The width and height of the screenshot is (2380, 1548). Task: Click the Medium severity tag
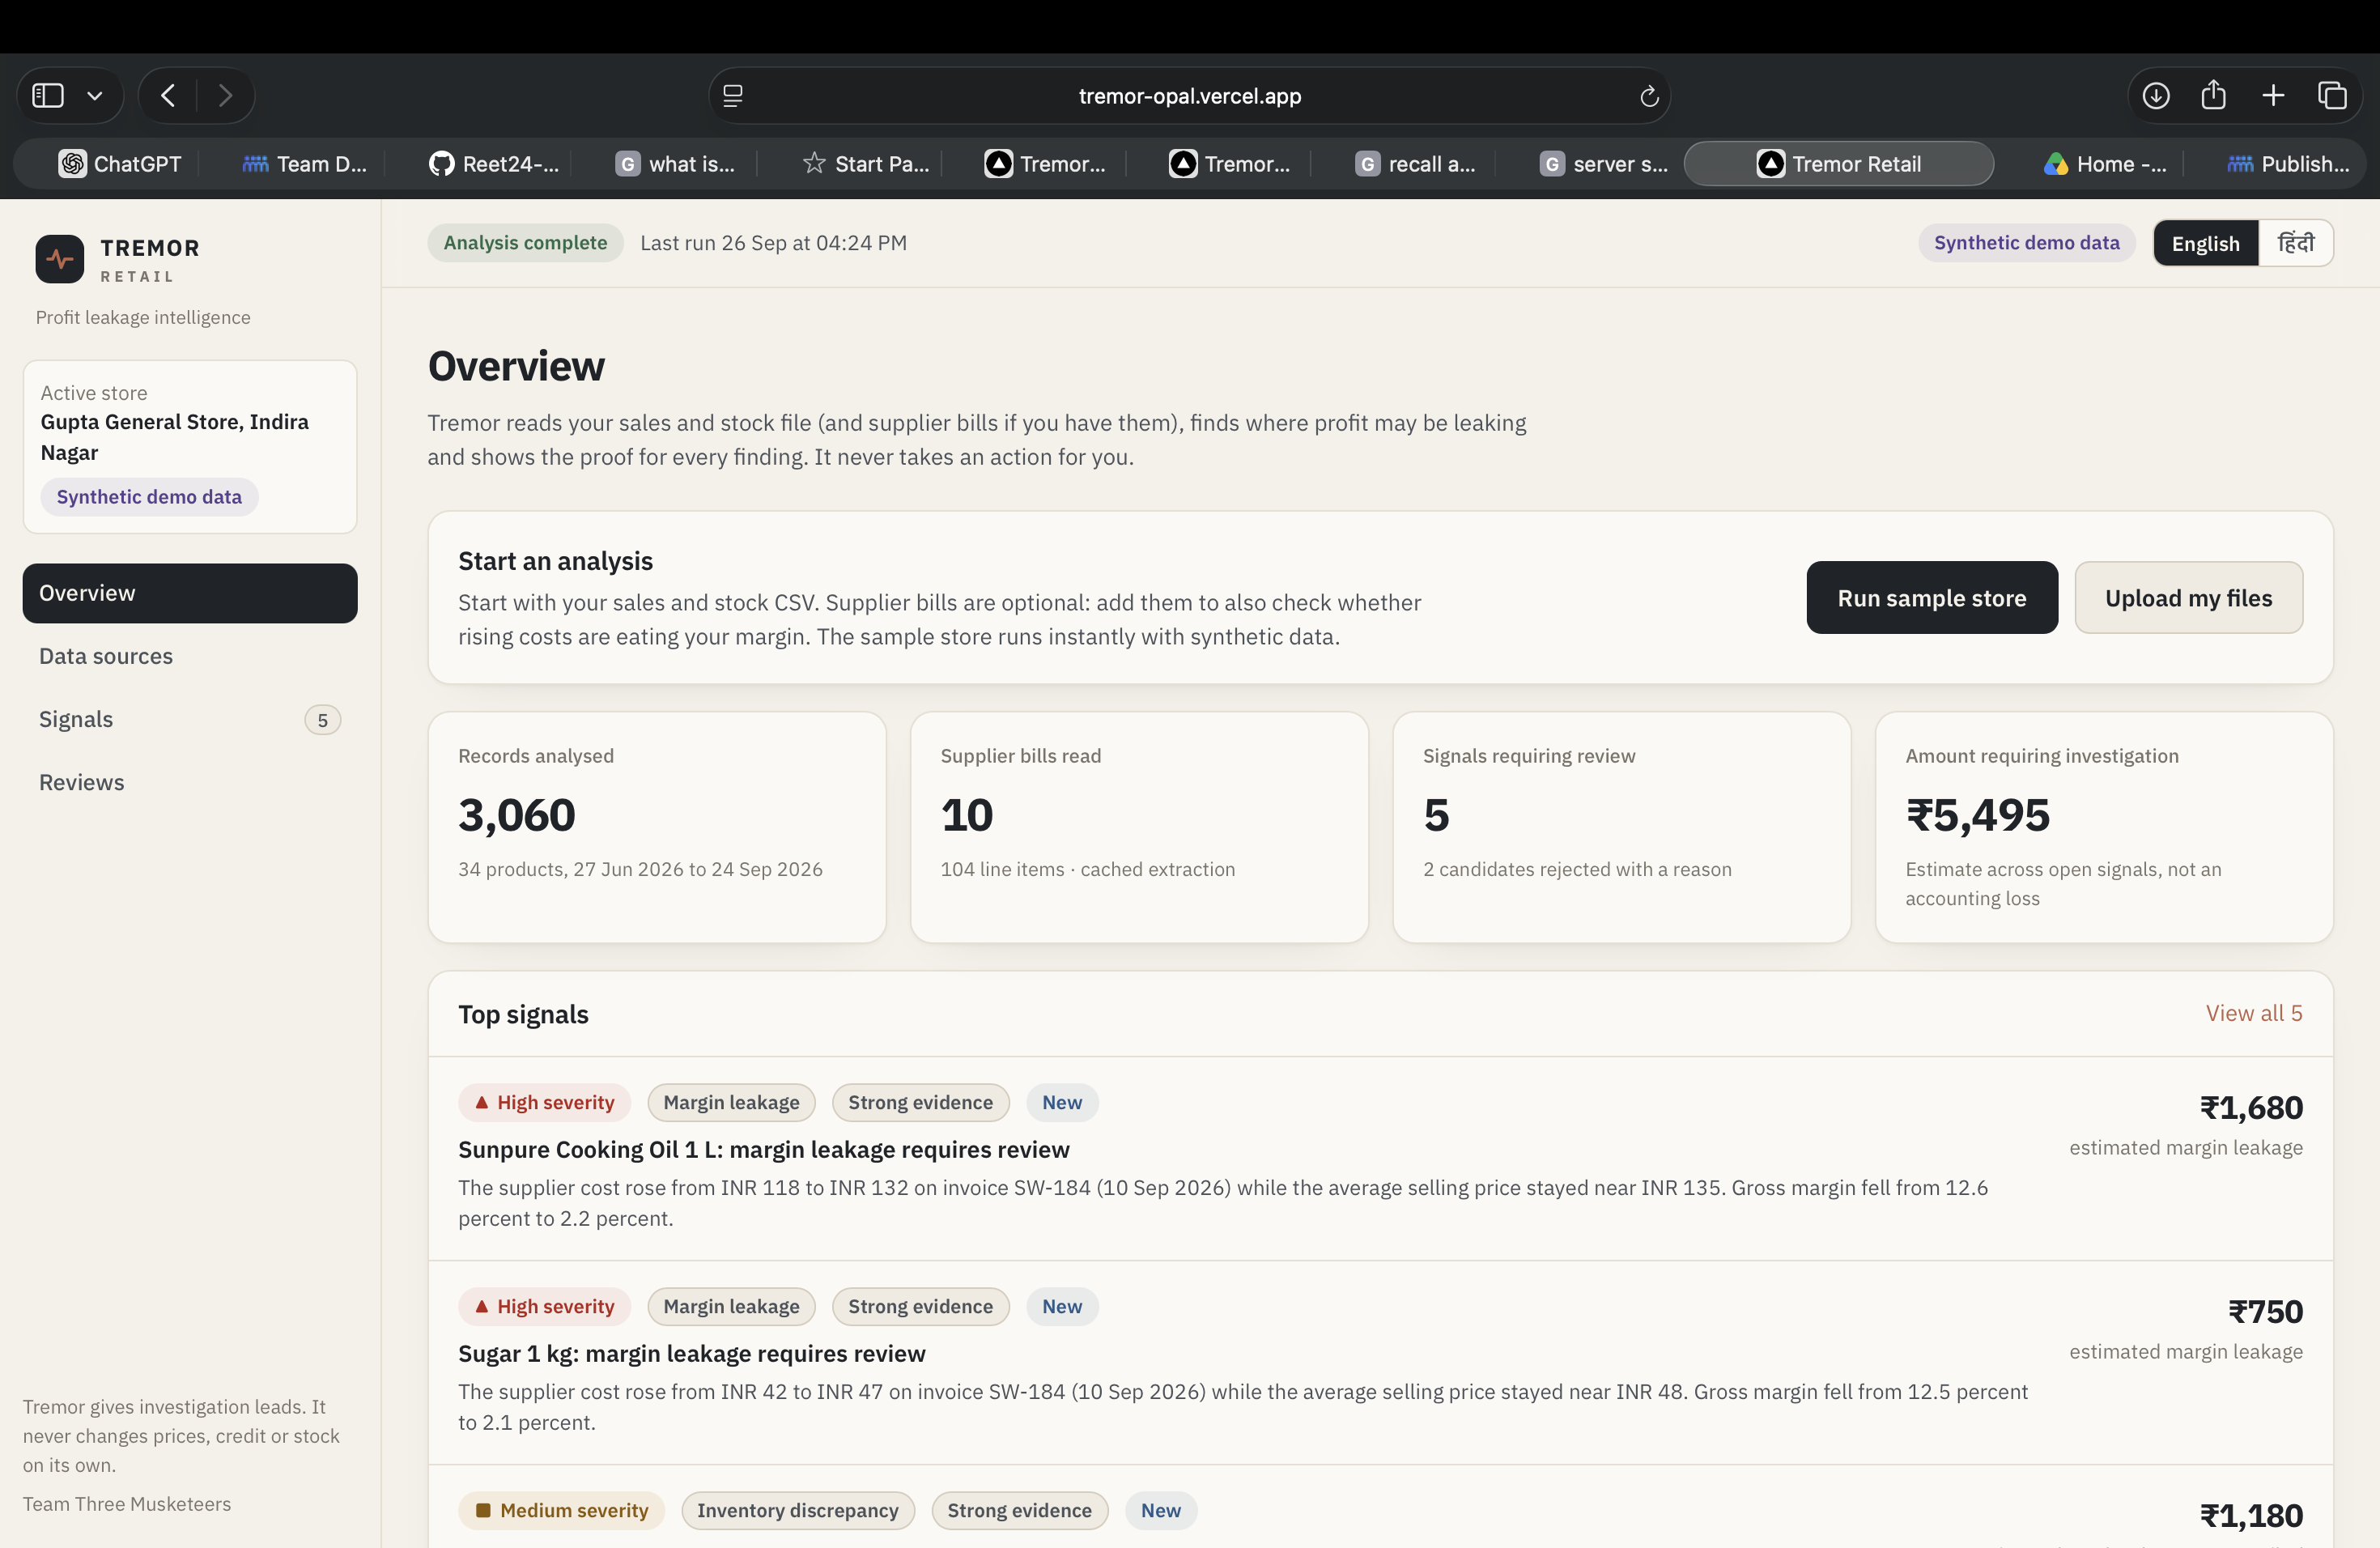(x=562, y=1511)
